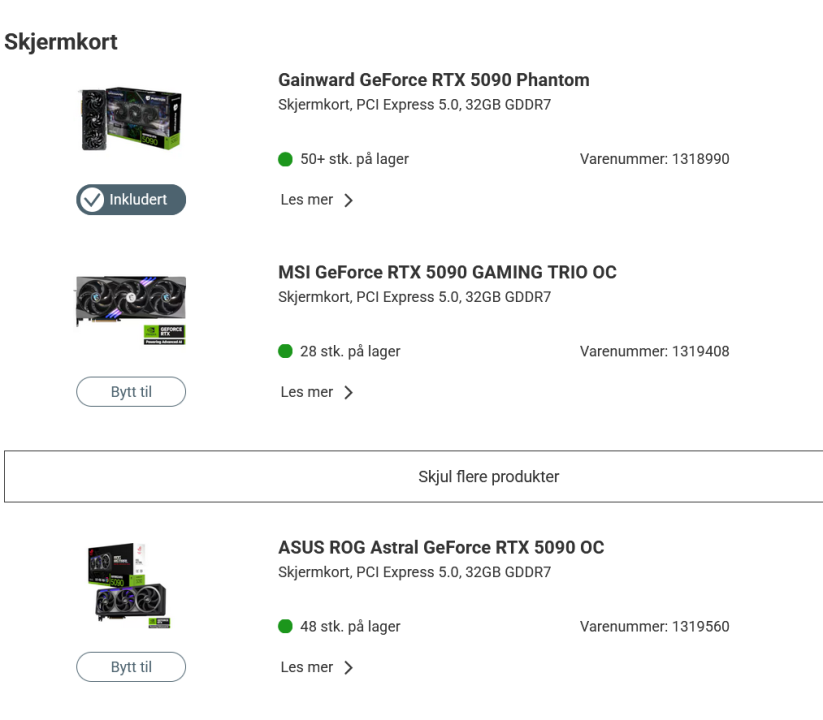This screenshot has height=720, width=823.
Task: Click the MSI RTX 5090 Gaming Trio image
Action: [x=131, y=308]
